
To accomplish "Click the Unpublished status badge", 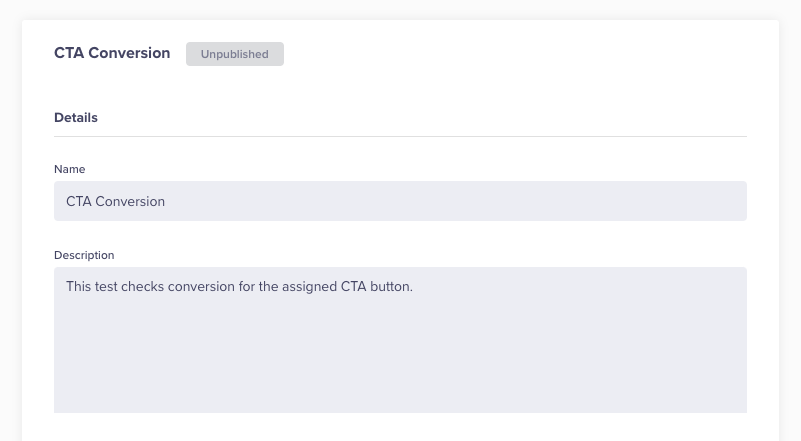I will click(235, 54).
